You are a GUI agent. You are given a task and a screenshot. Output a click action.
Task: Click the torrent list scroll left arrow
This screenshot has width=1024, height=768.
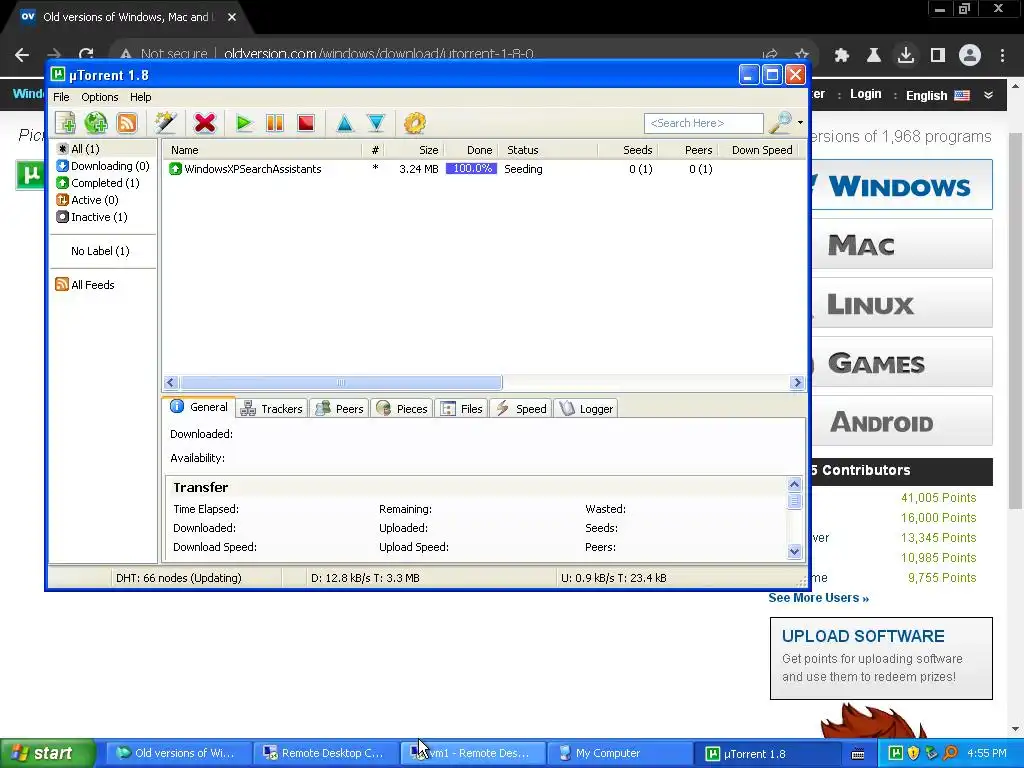[x=171, y=383]
